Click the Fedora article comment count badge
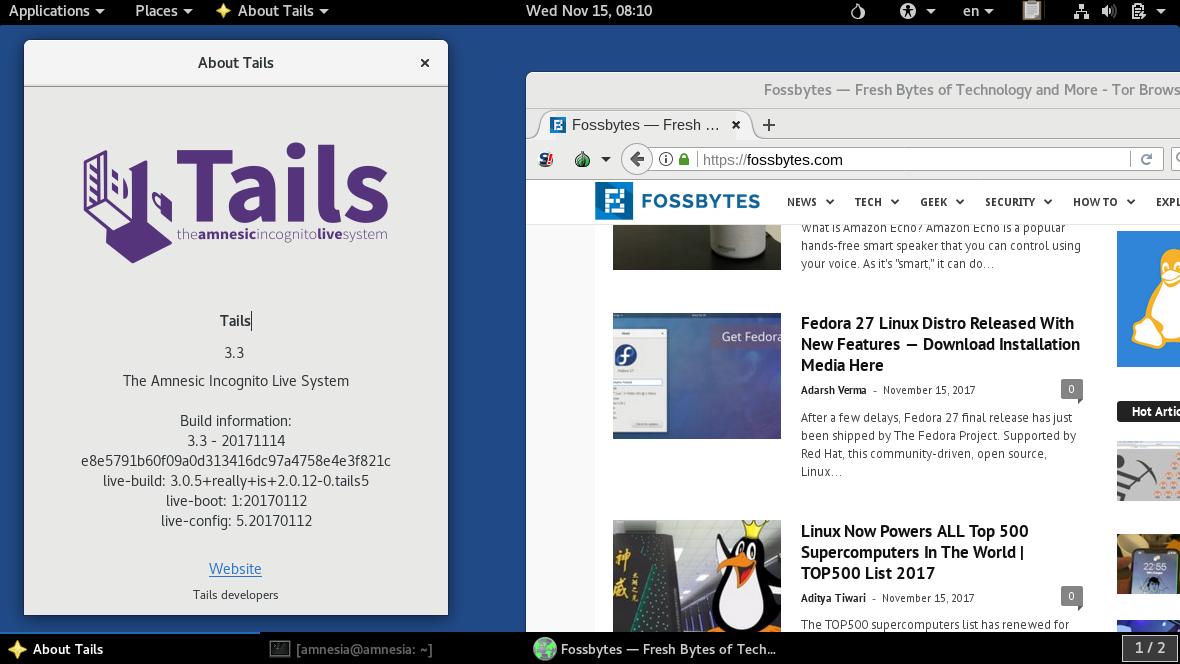1180x664 pixels. click(1072, 390)
